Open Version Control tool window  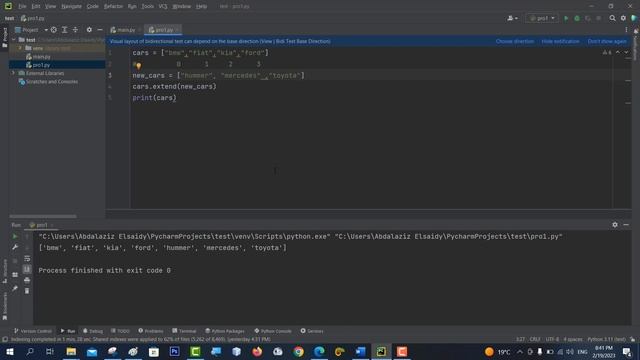pyautogui.click(x=33, y=331)
